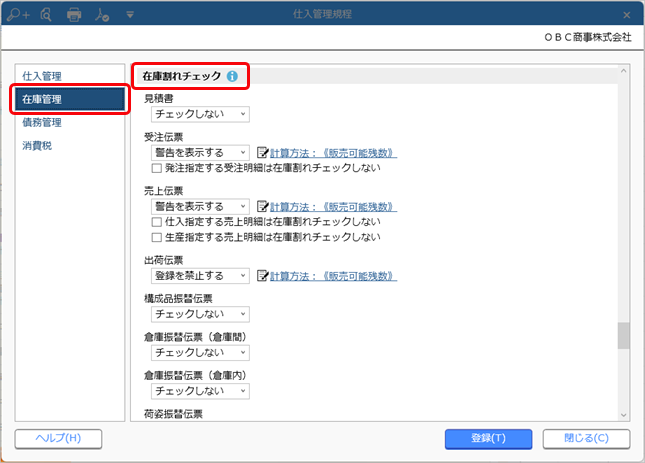This screenshot has width=645, height=463.
Task: Select 在庫管理 in the left menu
Action: (70, 99)
